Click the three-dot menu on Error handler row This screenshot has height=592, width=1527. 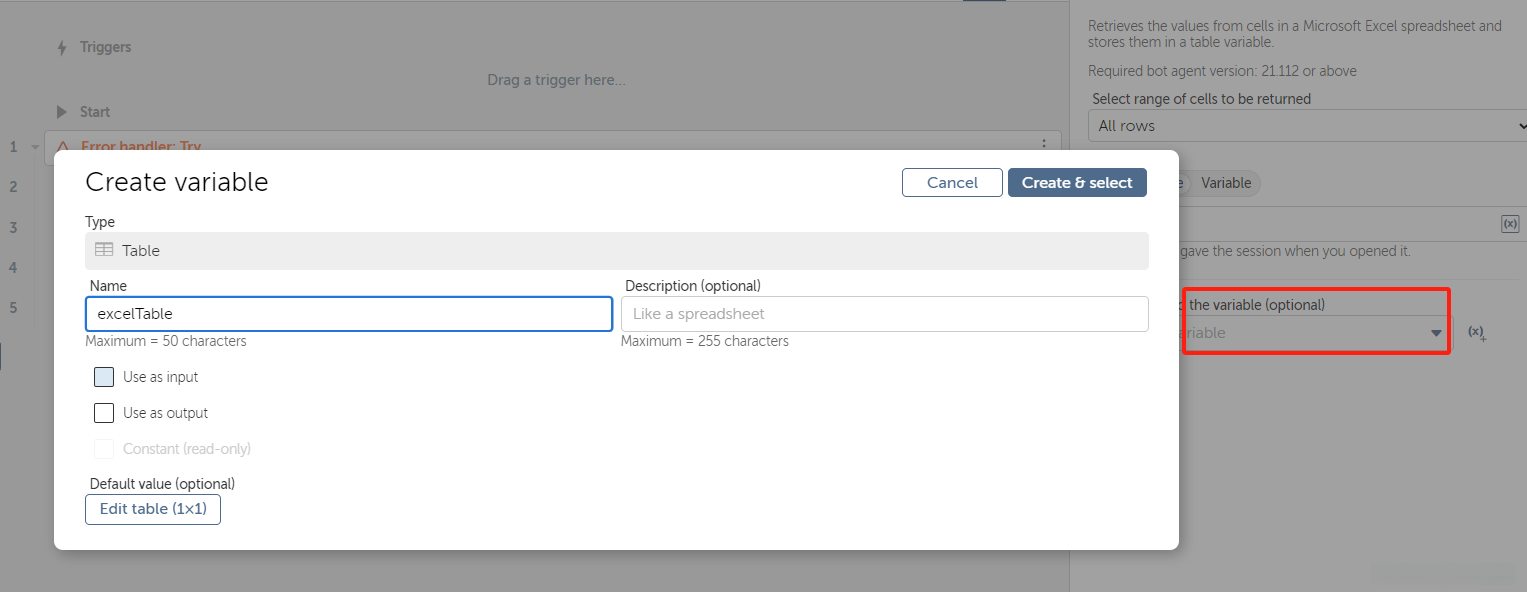click(x=1044, y=145)
